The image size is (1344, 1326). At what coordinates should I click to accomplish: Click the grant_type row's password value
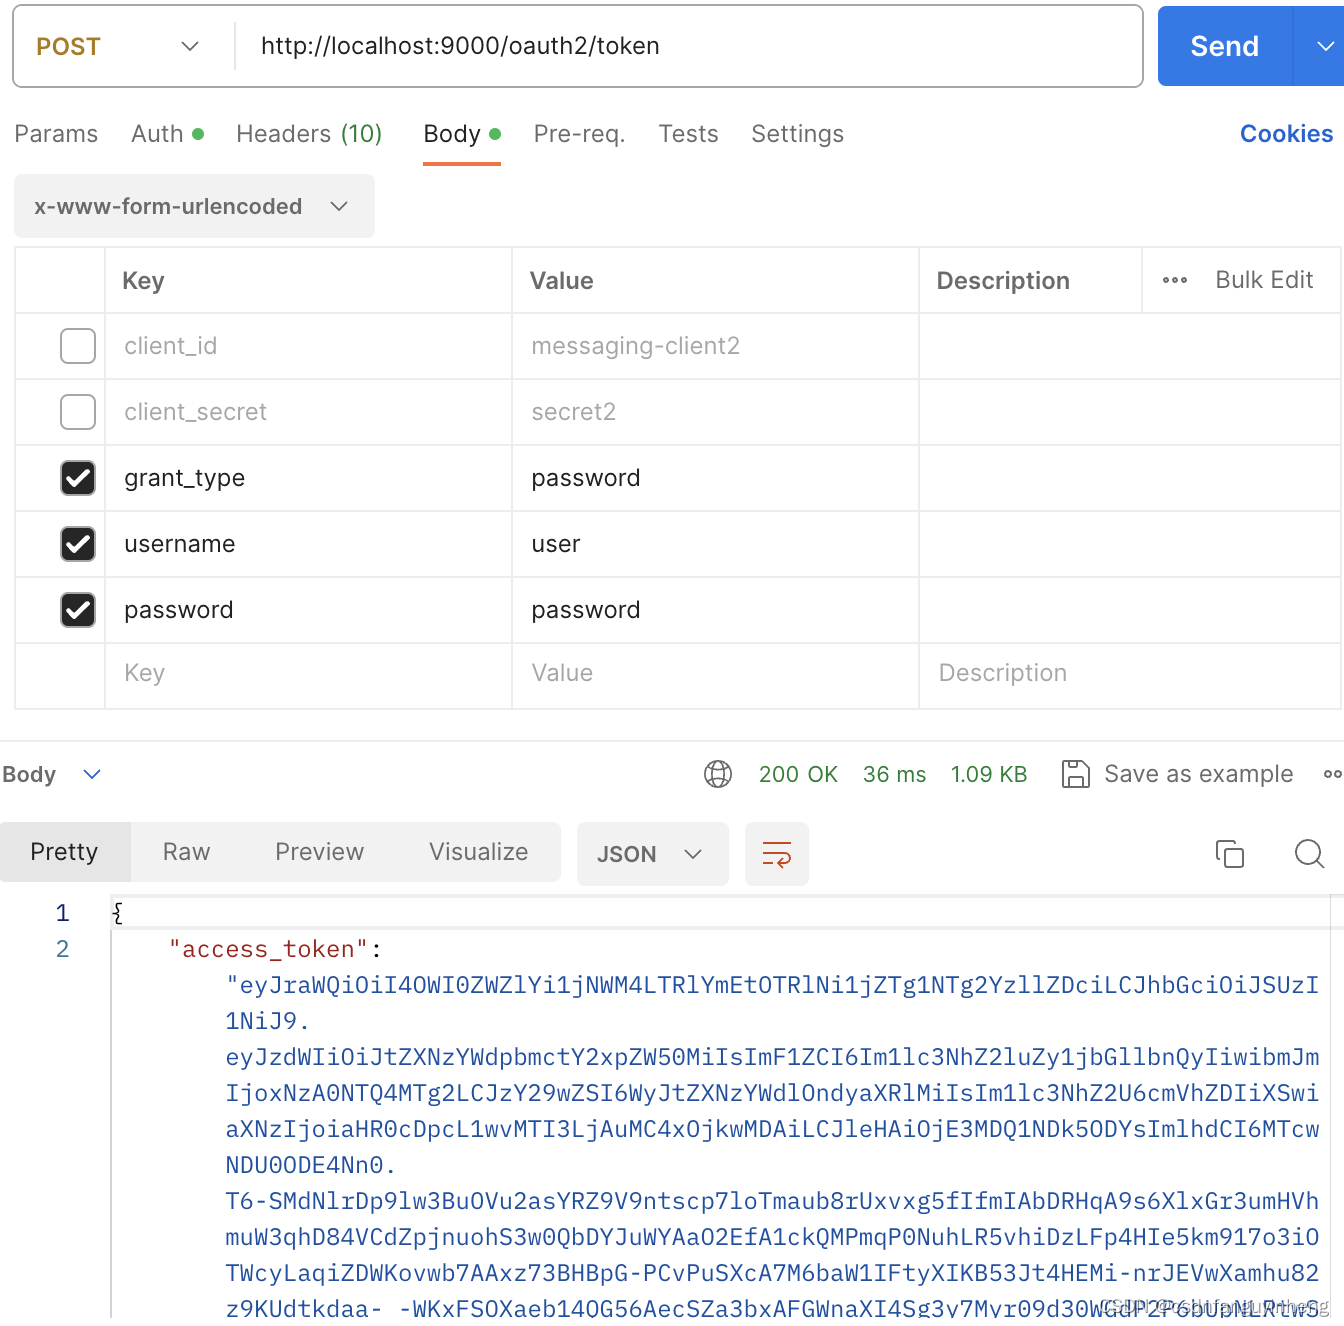(x=716, y=478)
